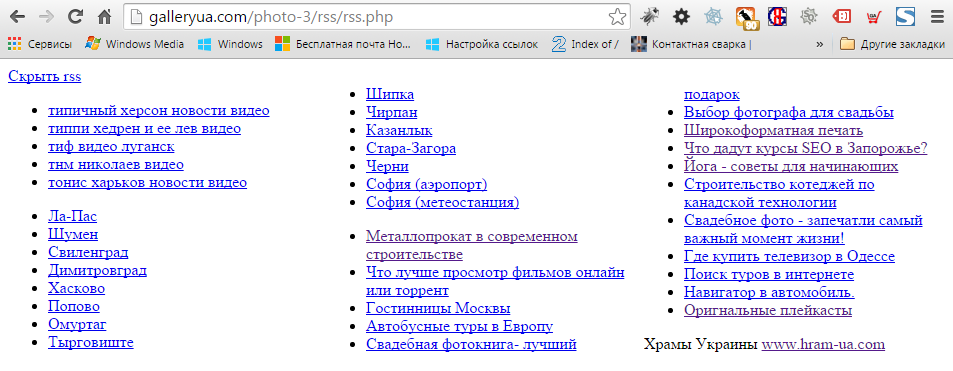The height and width of the screenshot is (371, 953).
Task: Click the black gear extension icon
Action: [682, 17]
